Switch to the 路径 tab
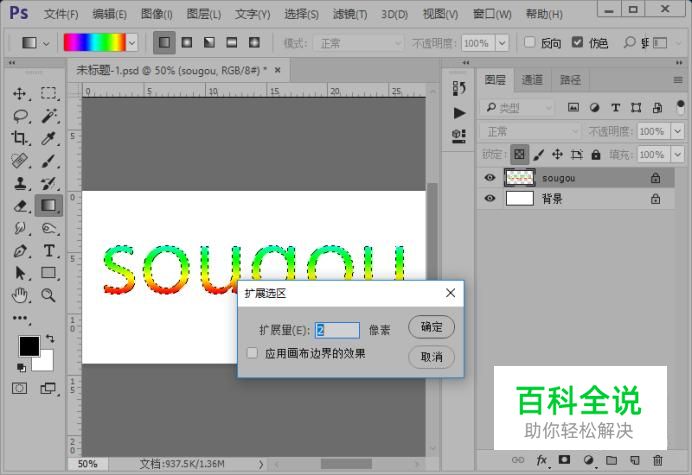 pos(570,80)
